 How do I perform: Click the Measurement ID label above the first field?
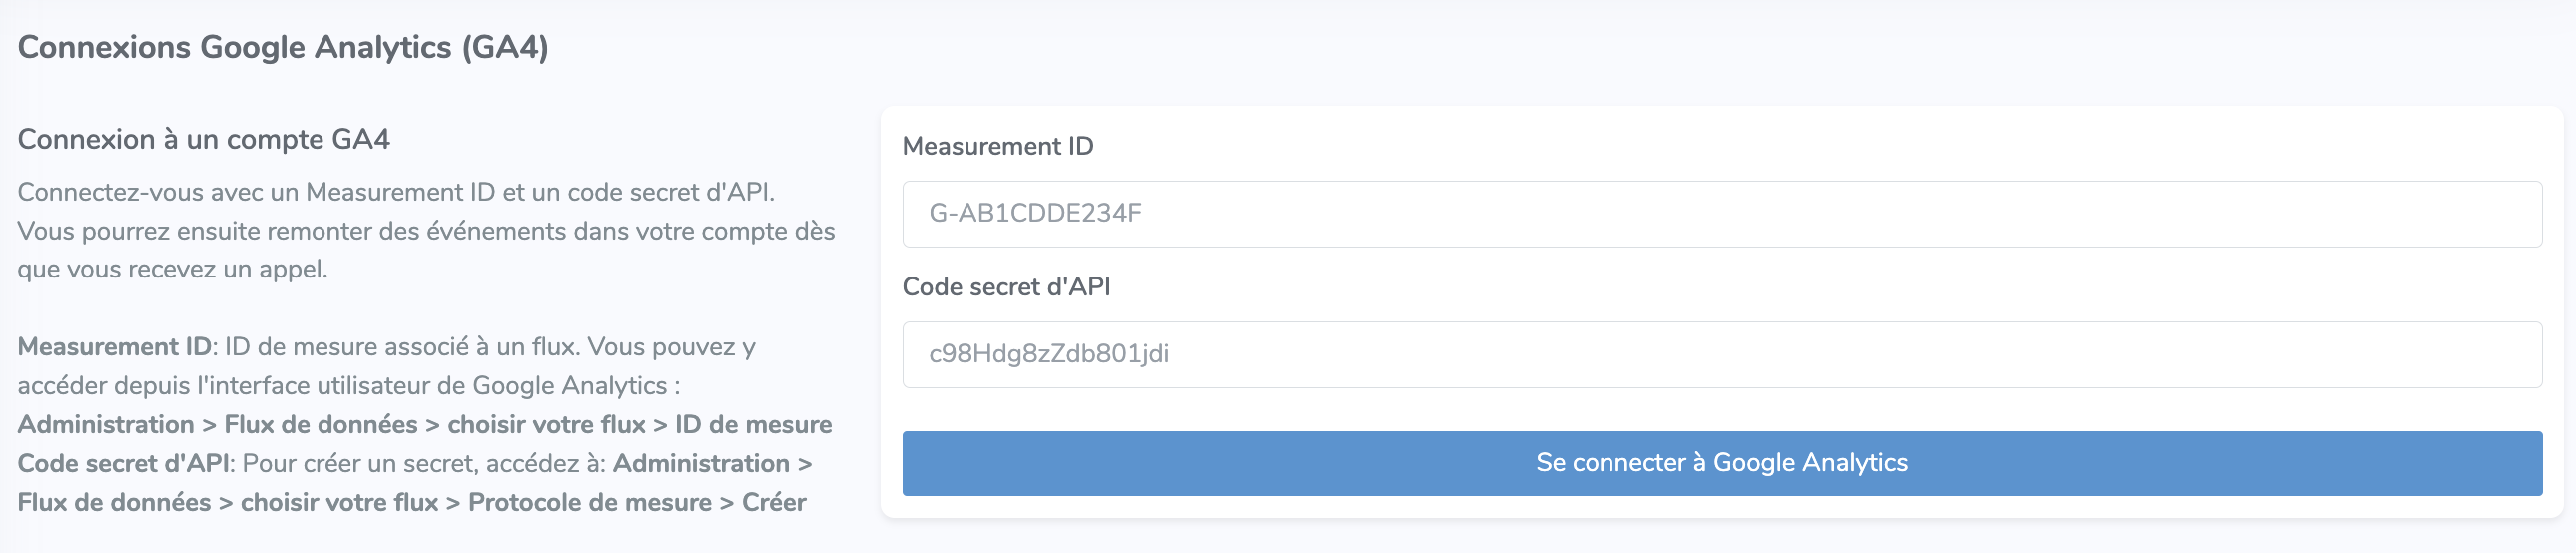click(x=997, y=146)
